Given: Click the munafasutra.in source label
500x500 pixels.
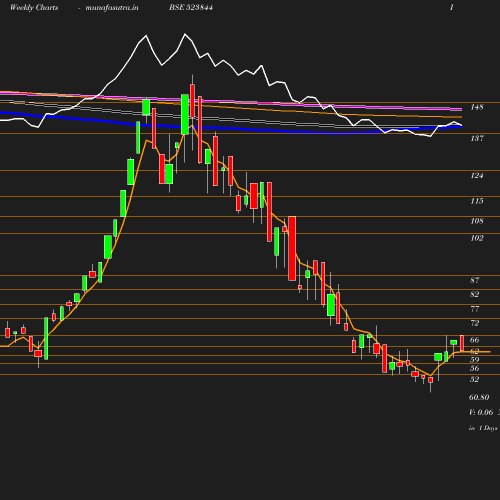Looking at the screenshot, I should 112,8.
